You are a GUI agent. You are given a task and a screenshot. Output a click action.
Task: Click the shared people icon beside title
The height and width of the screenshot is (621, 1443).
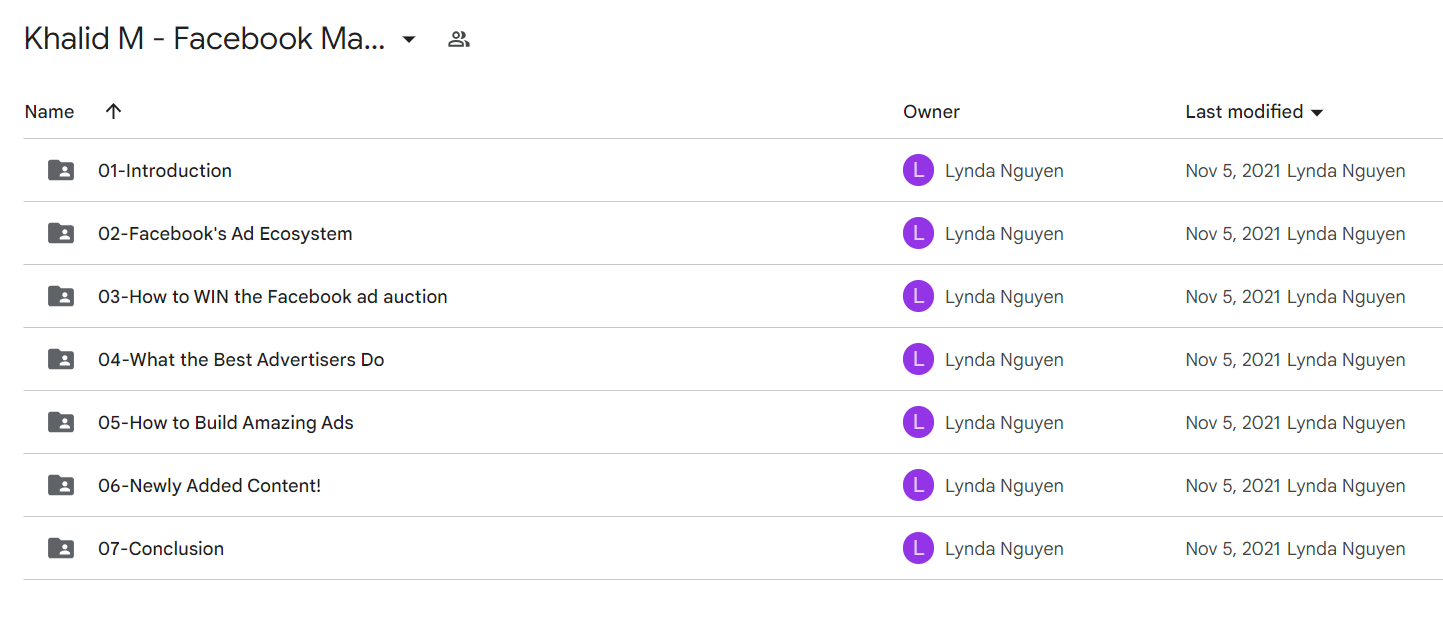459,40
